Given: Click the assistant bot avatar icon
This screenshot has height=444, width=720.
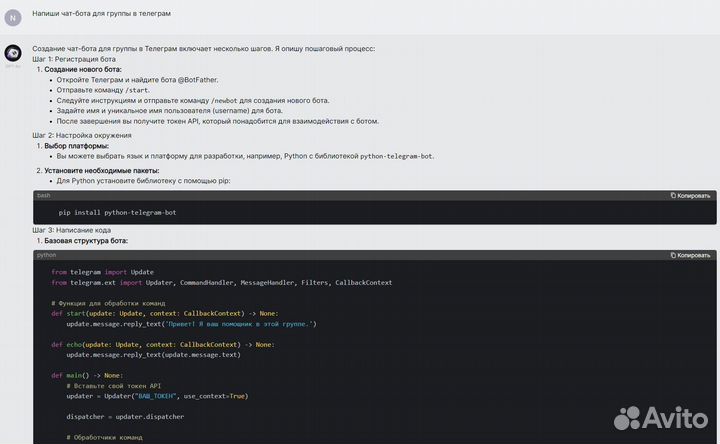Looking at the screenshot, I should coord(13,53).
